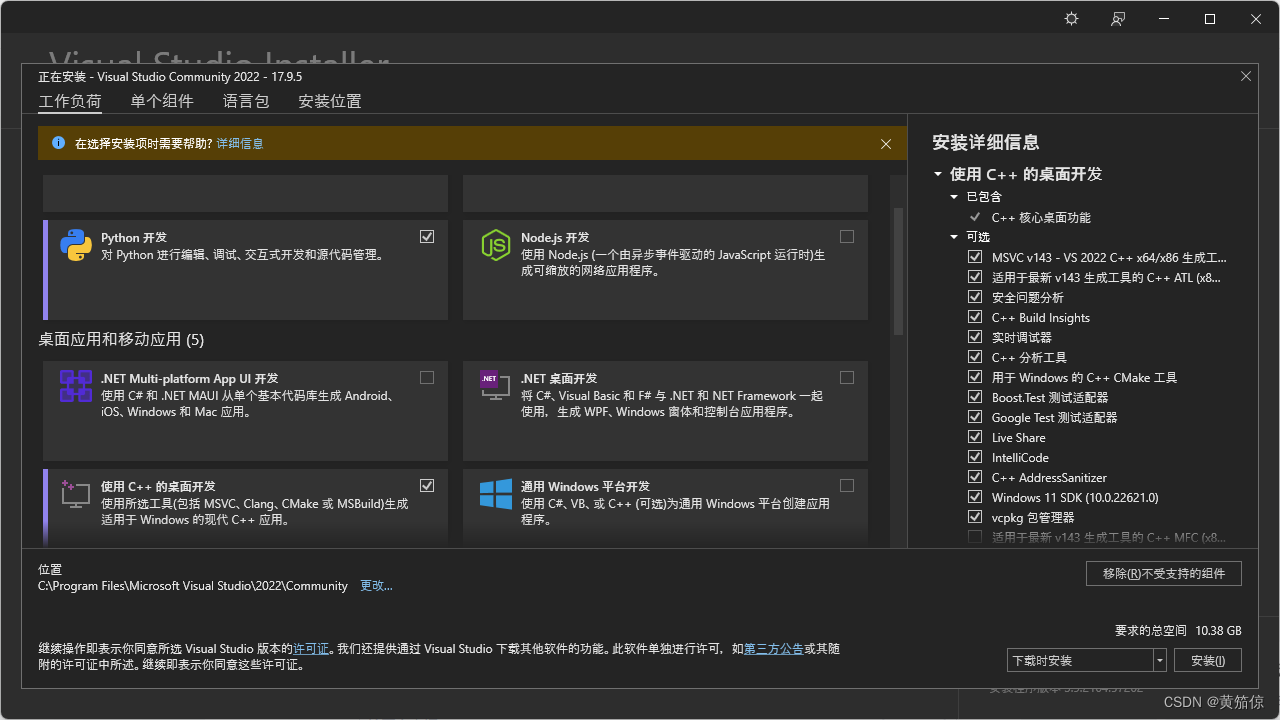Screen dimensions: 1280x720
Task: Uncheck the Python 开发 workload checkbox
Action: pyautogui.click(x=427, y=237)
